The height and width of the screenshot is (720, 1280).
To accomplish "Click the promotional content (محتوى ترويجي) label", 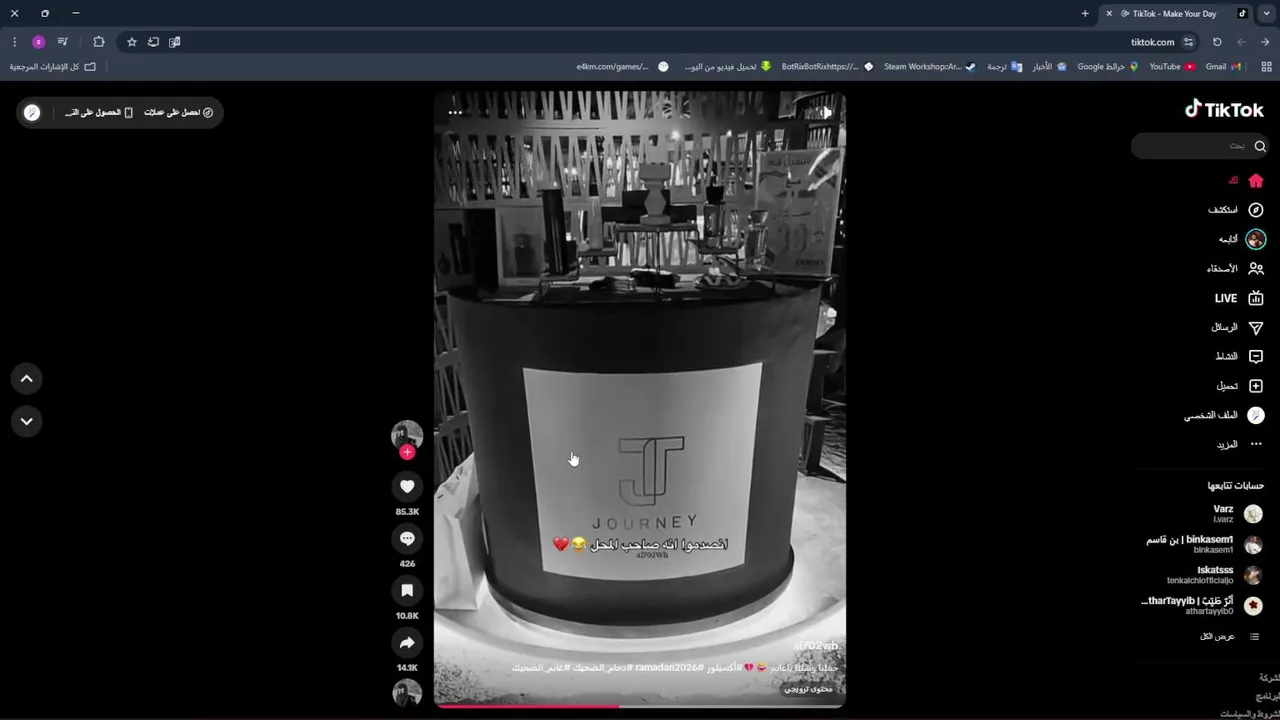I will 808,689.
